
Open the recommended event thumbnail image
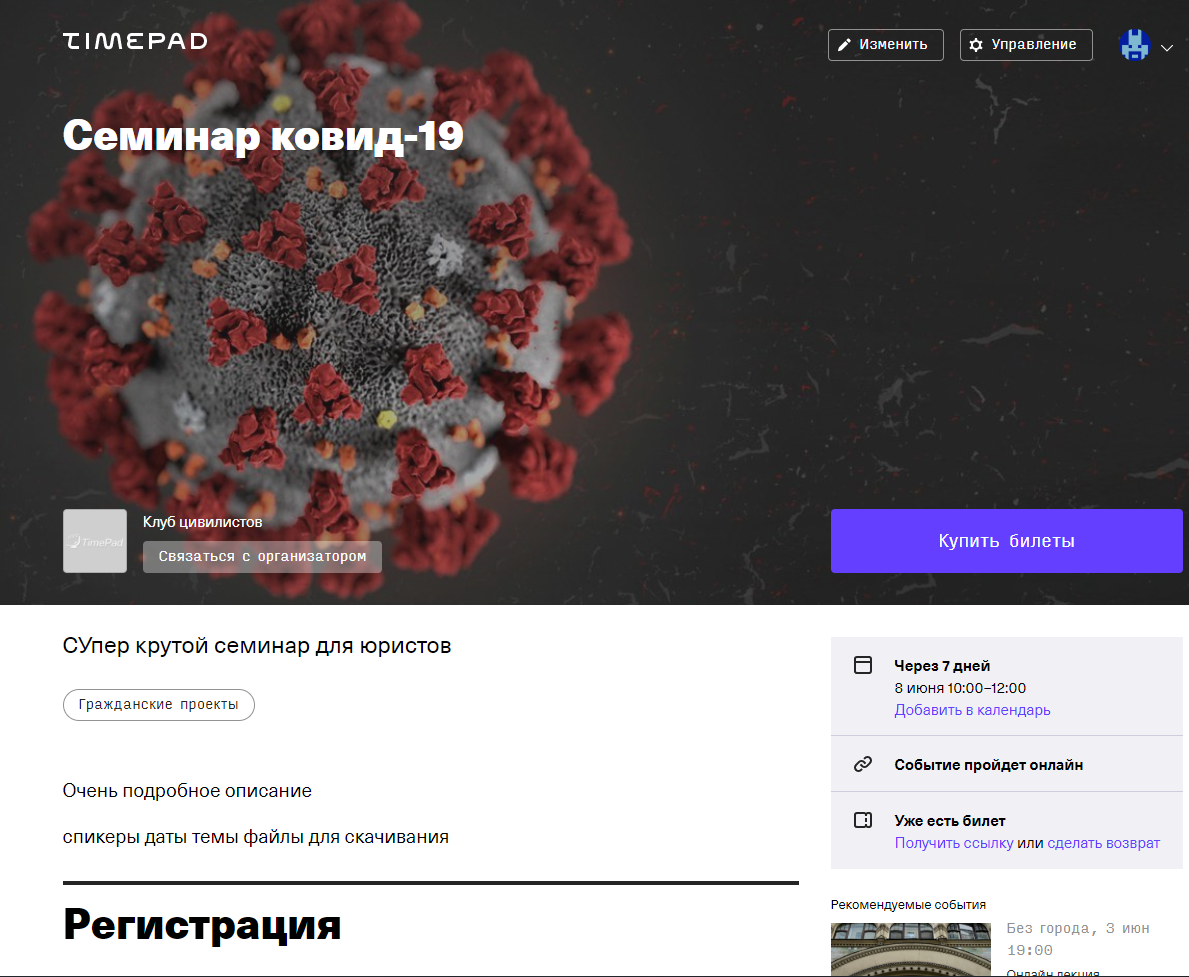click(911, 949)
